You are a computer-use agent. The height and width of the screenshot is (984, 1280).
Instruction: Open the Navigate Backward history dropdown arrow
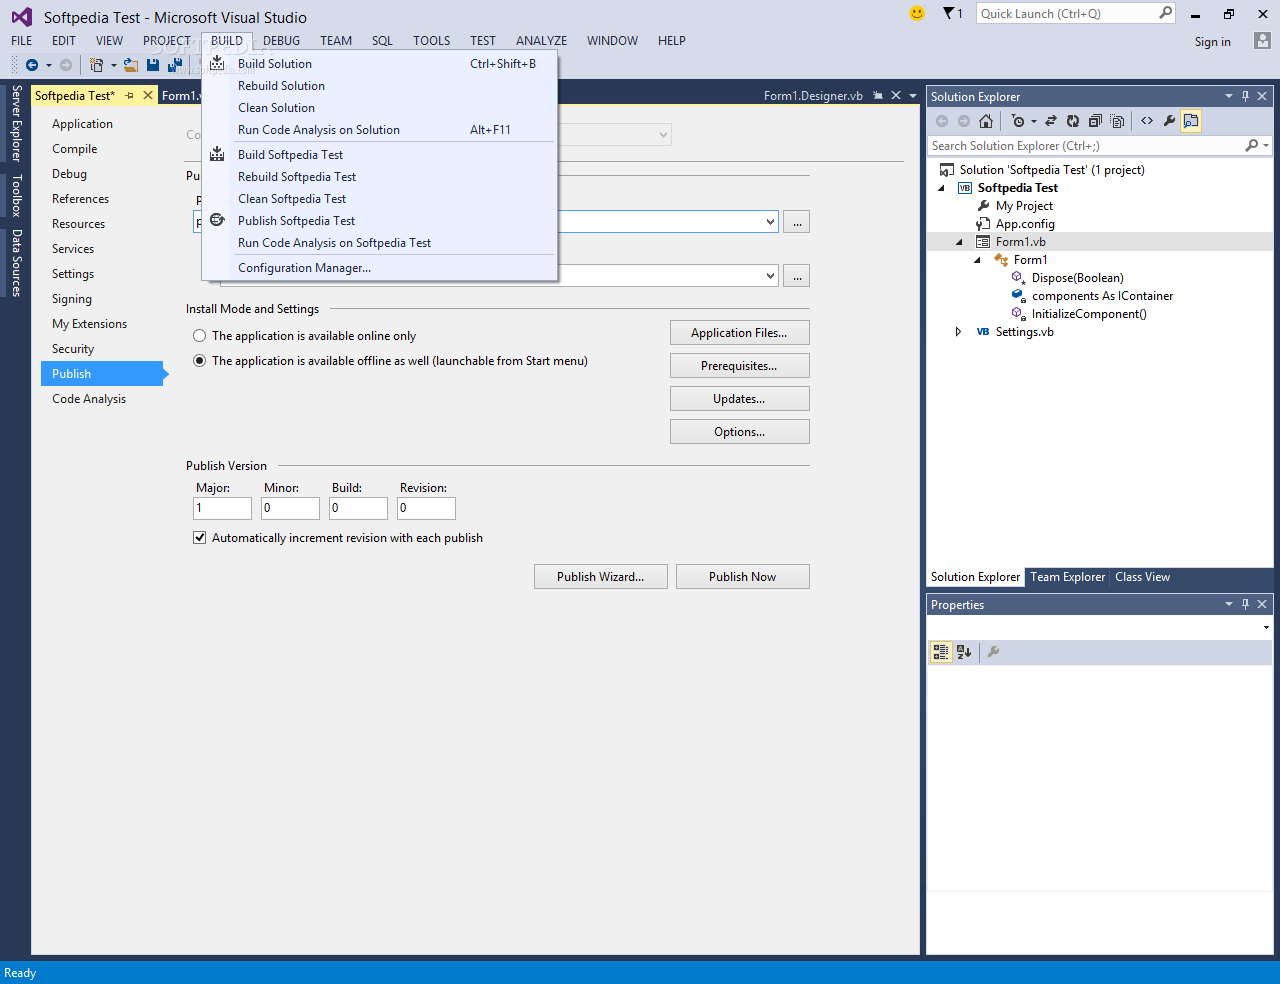[x=48, y=65]
